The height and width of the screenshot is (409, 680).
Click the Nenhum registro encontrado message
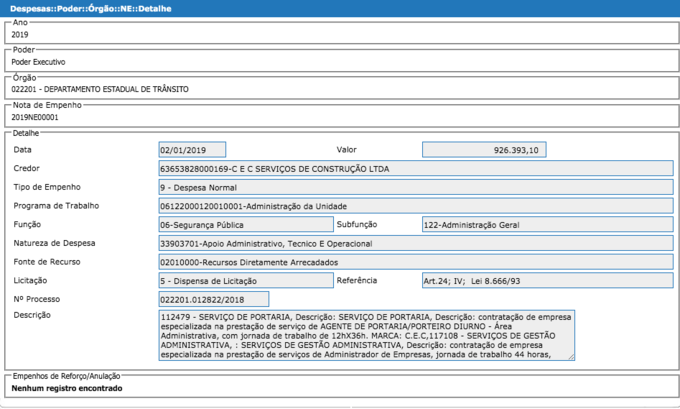(x=66, y=387)
